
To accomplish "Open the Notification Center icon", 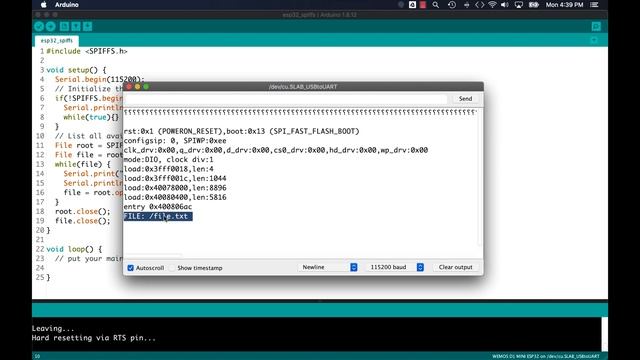I will (594, 5).
